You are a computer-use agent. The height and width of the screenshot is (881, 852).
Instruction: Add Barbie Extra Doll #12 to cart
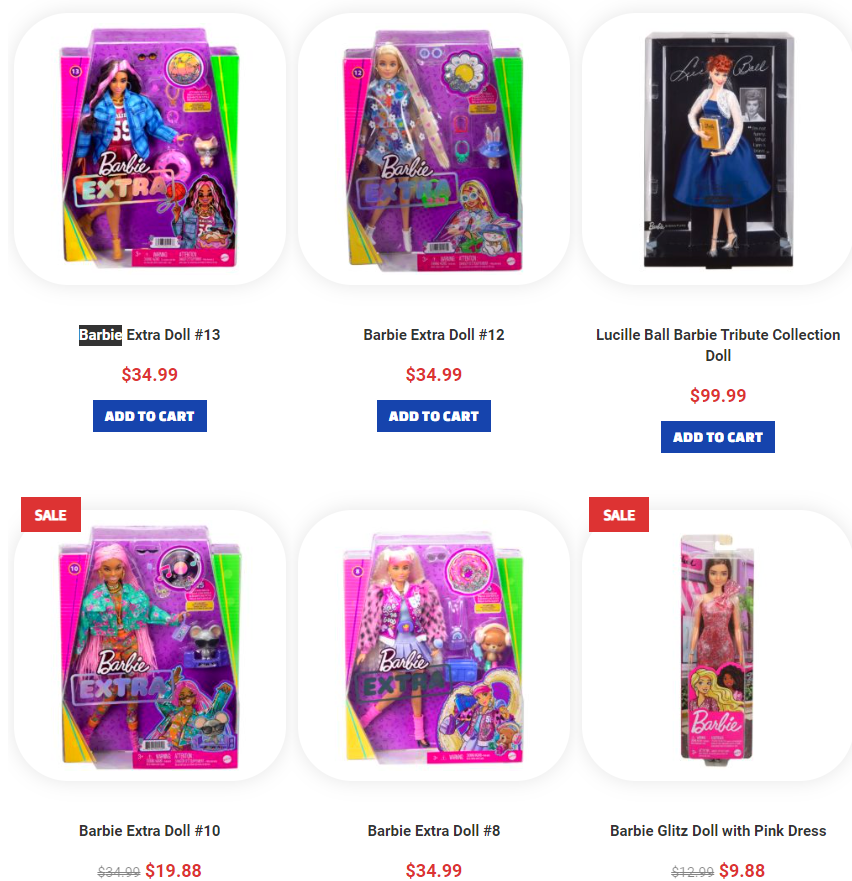pyautogui.click(x=433, y=416)
